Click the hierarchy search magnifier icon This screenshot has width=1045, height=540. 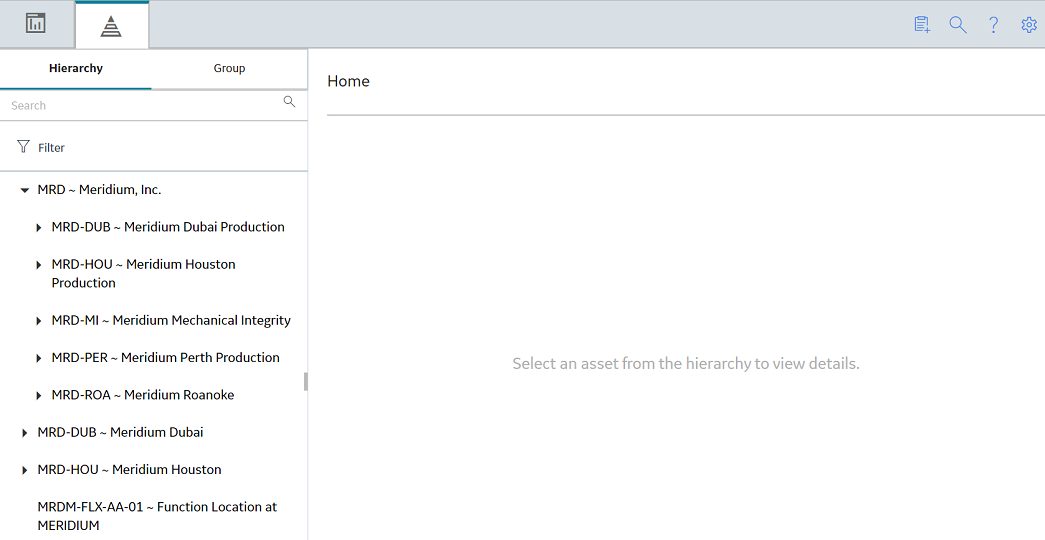point(289,101)
